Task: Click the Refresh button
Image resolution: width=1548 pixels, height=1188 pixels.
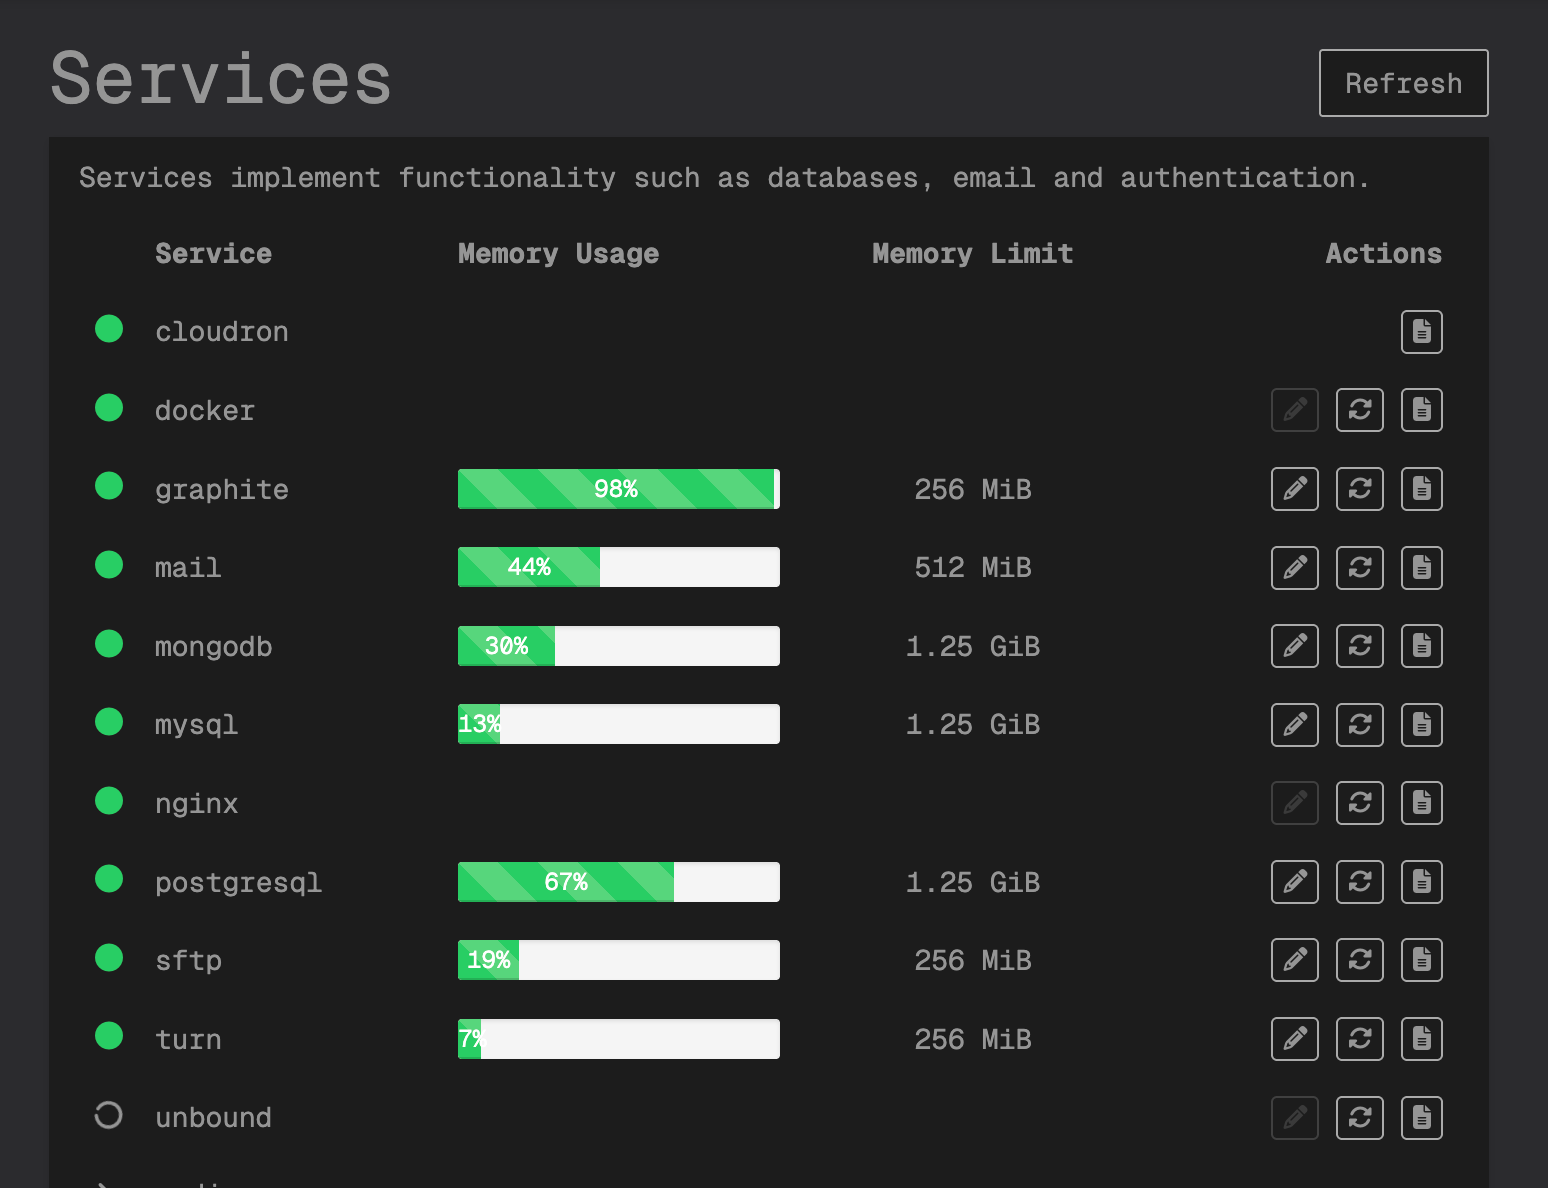Action: [1403, 83]
